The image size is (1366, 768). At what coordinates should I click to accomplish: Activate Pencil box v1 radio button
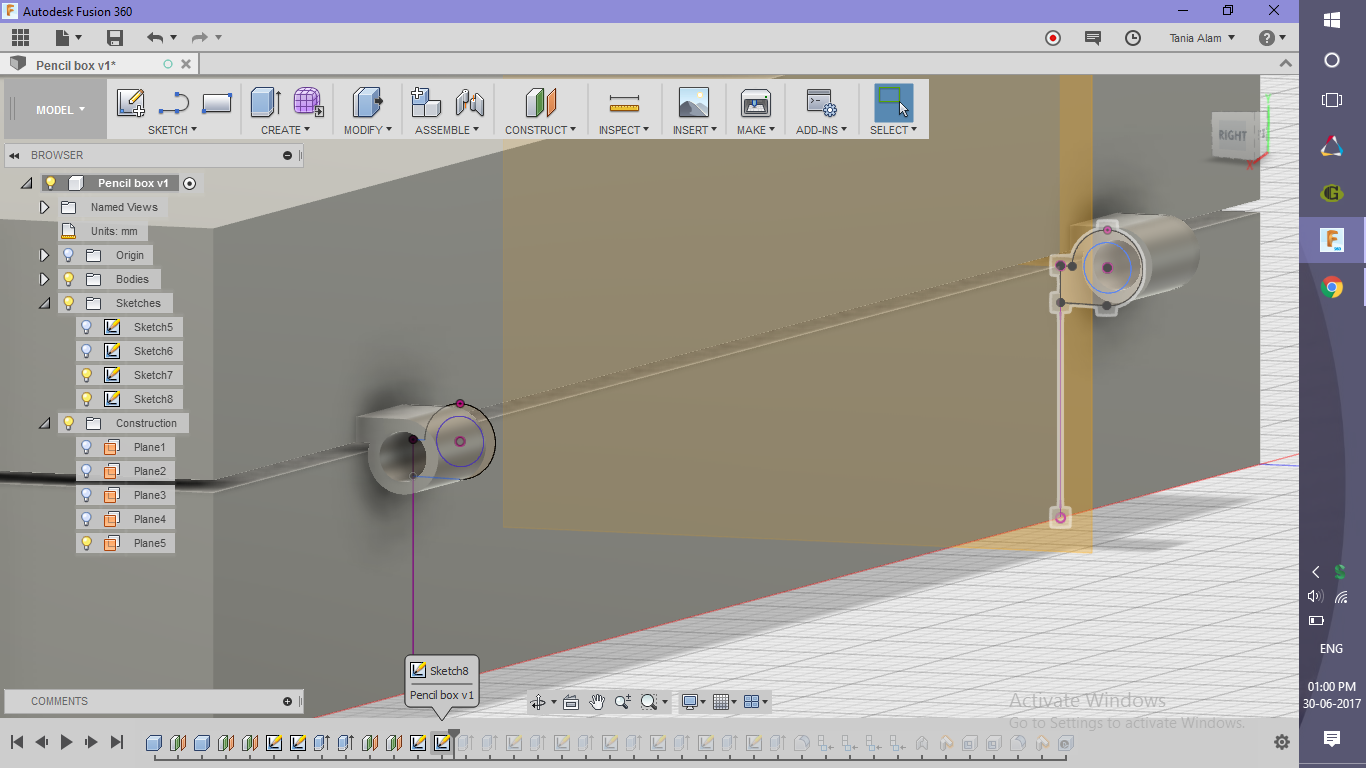click(x=189, y=183)
